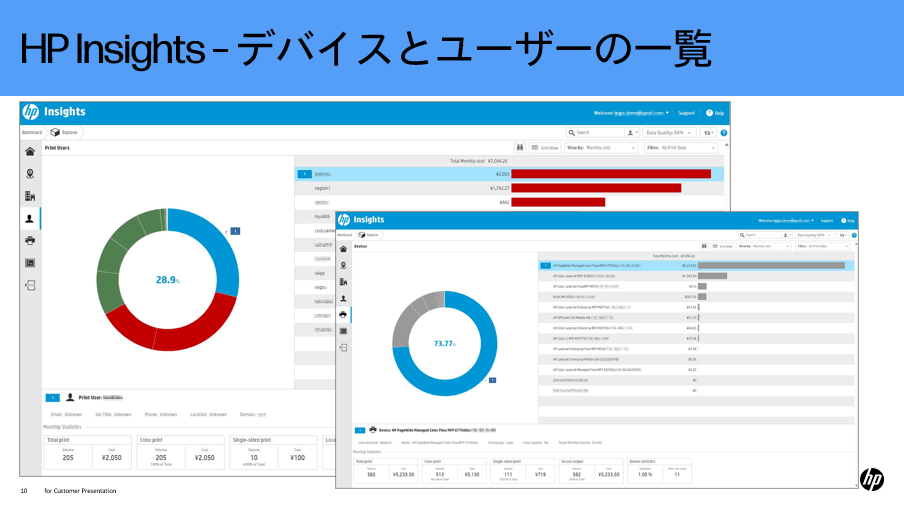The image size is (904, 507).
Task: Click HP logo in Devices window header
Action: [344, 220]
